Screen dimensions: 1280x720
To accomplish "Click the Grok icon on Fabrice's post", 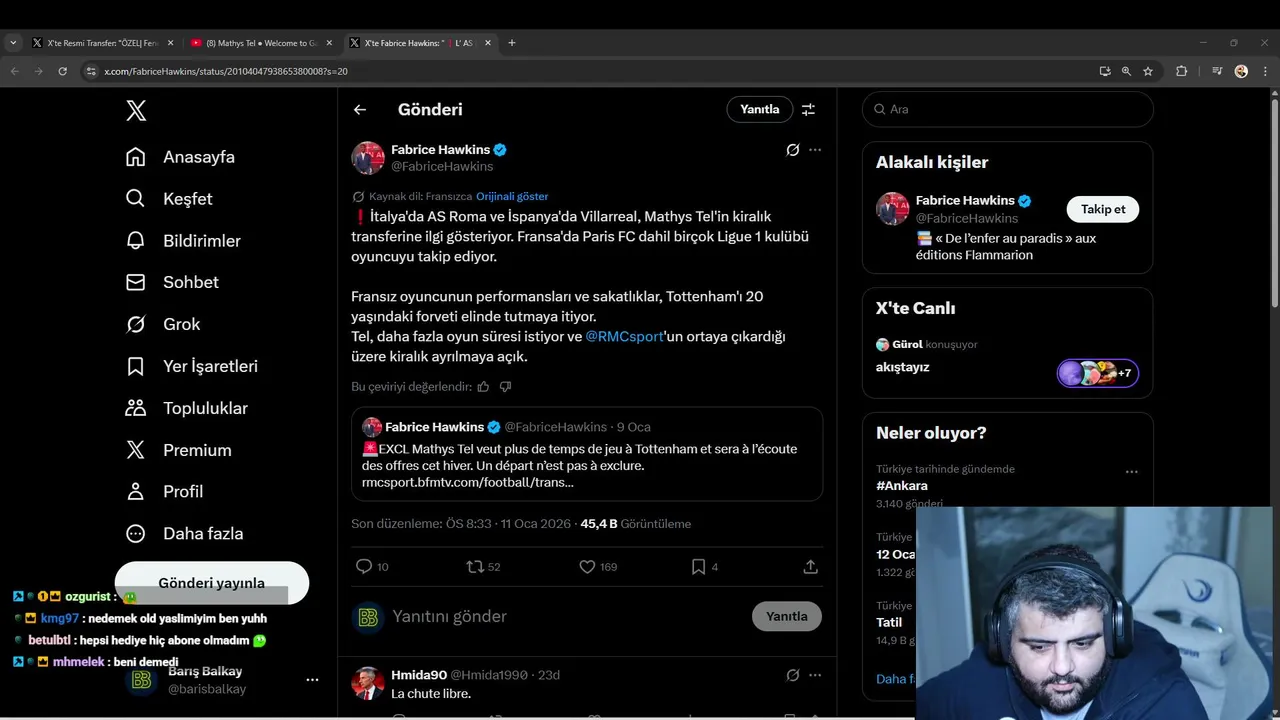I will pyautogui.click(x=792, y=150).
